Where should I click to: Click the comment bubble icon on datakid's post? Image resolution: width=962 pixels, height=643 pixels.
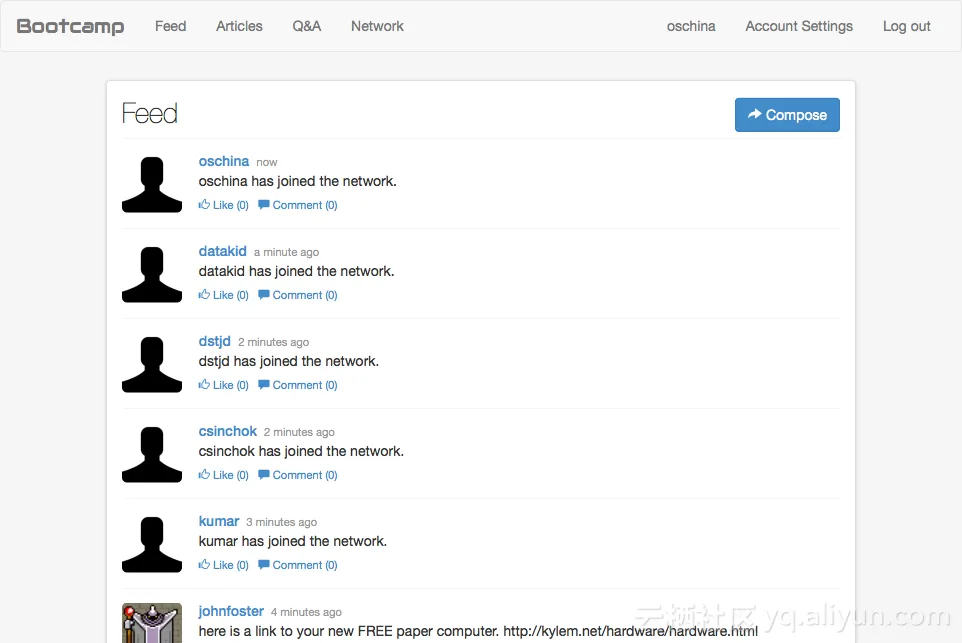264,295
